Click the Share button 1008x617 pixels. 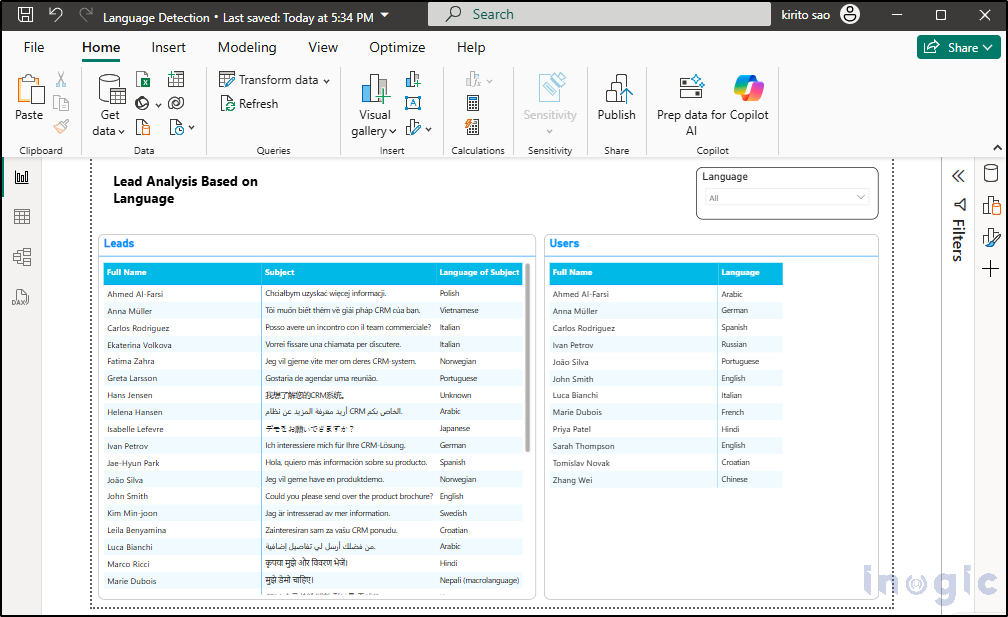(958, 47)
